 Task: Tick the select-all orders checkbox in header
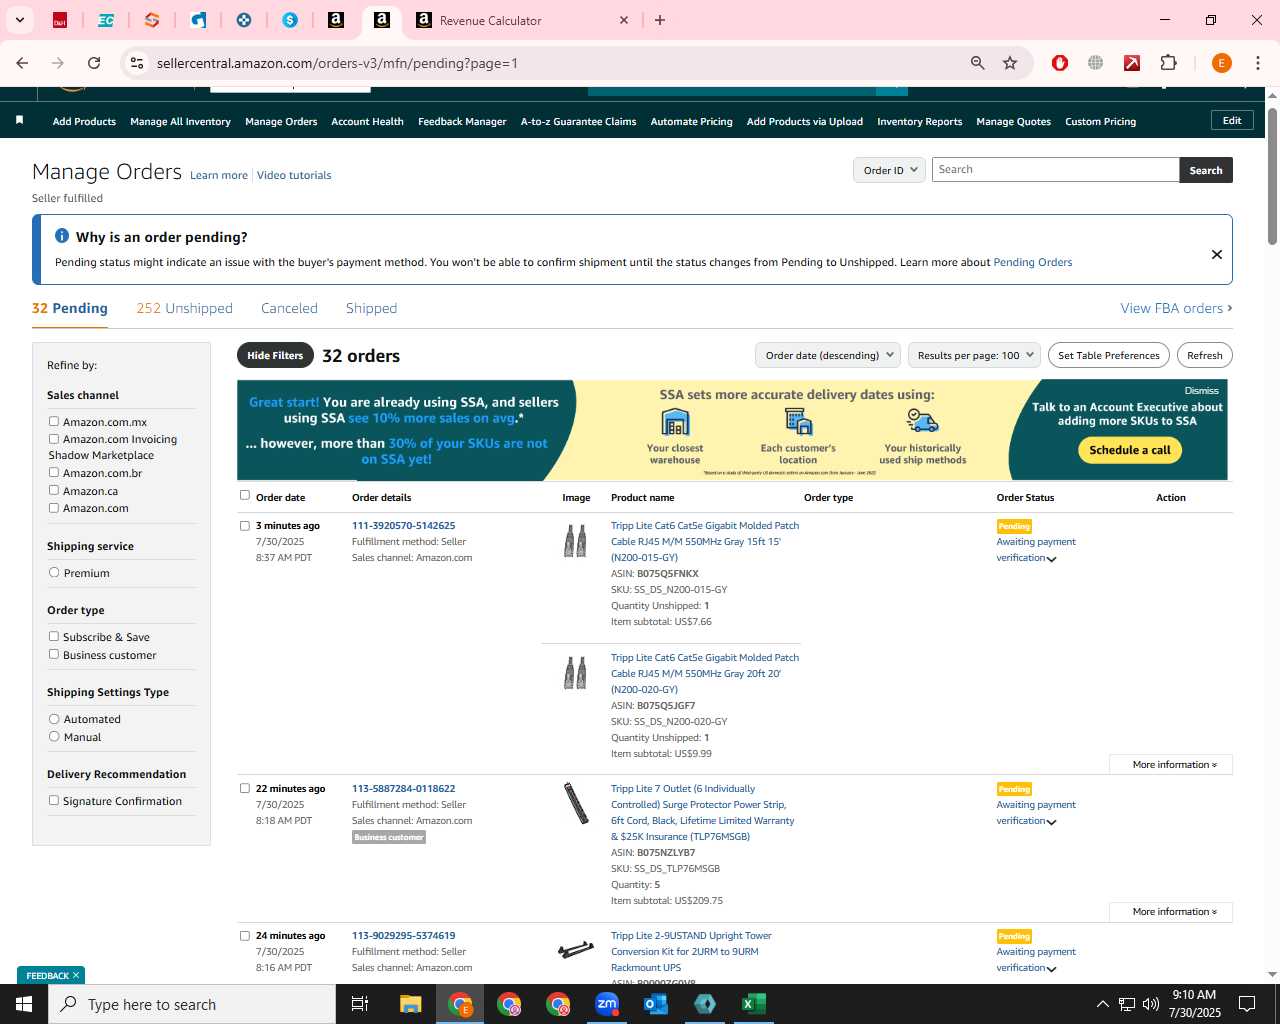[245, 495]
